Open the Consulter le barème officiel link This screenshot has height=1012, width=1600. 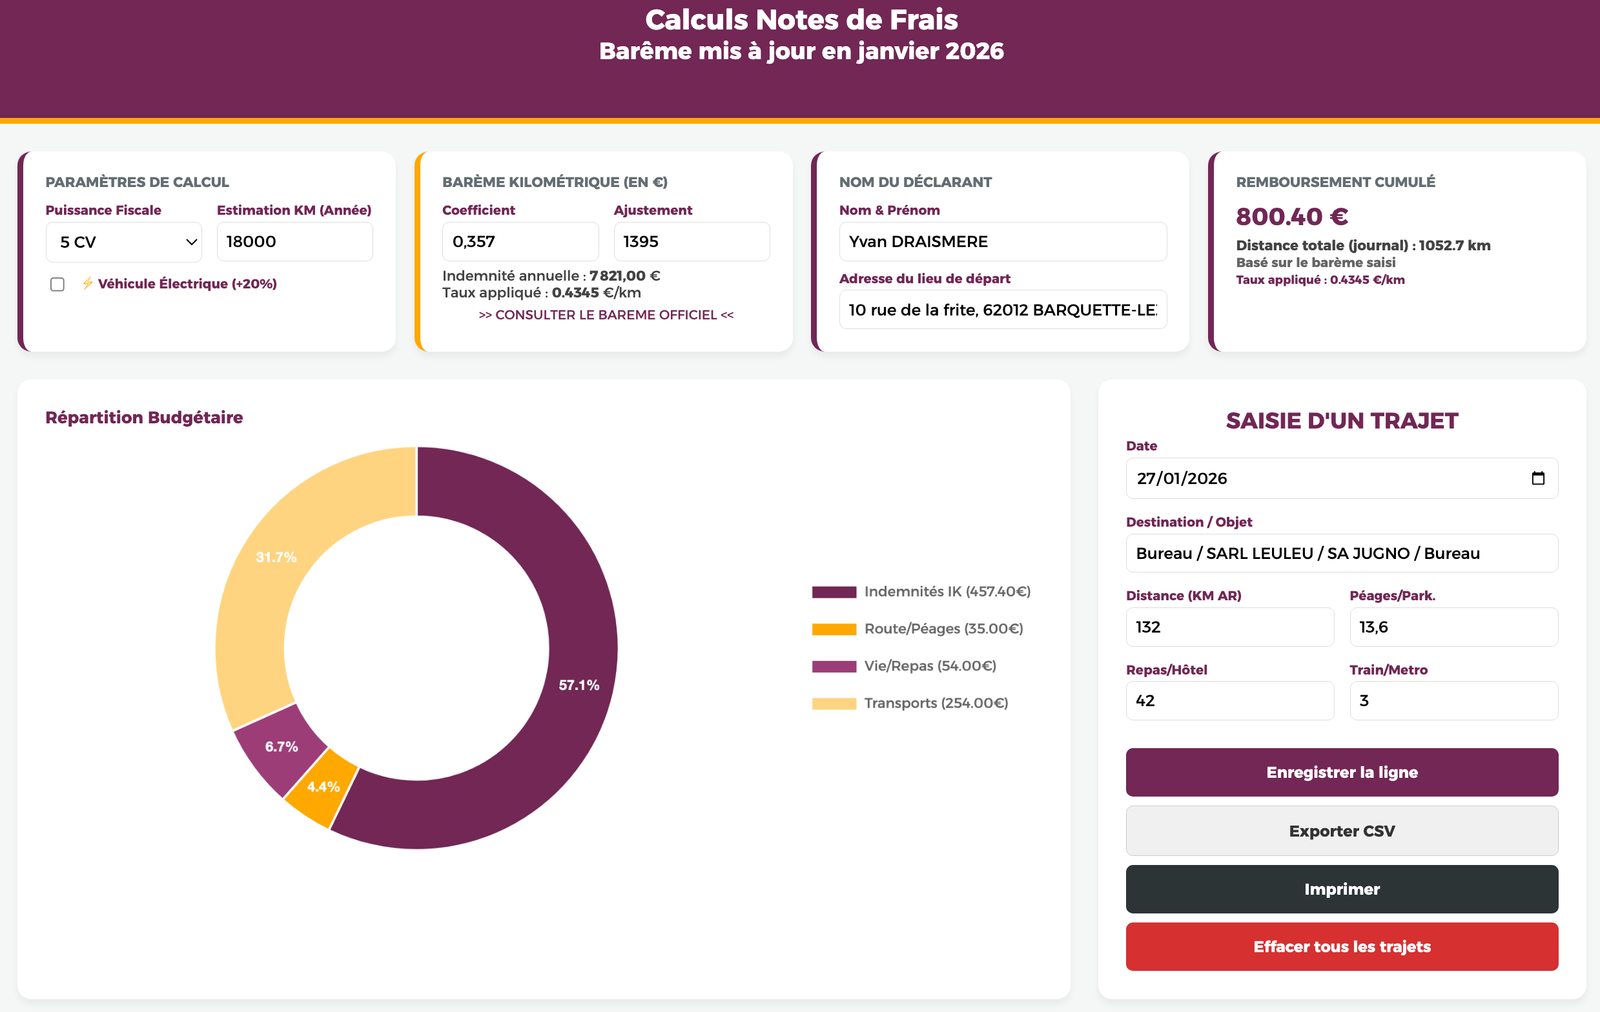[x=606, y=315]
